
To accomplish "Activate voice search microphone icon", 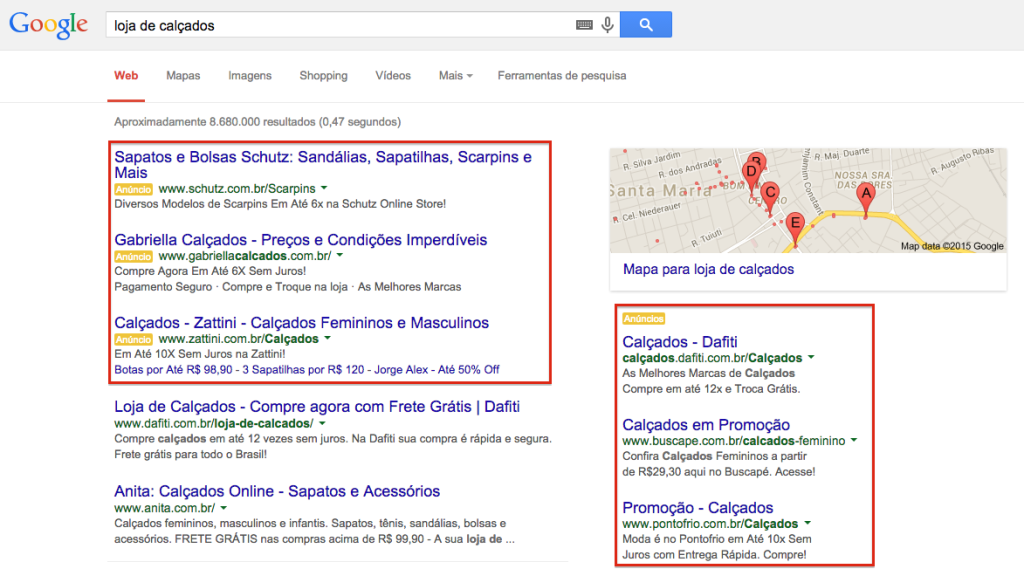I will [x=607, y=25].
